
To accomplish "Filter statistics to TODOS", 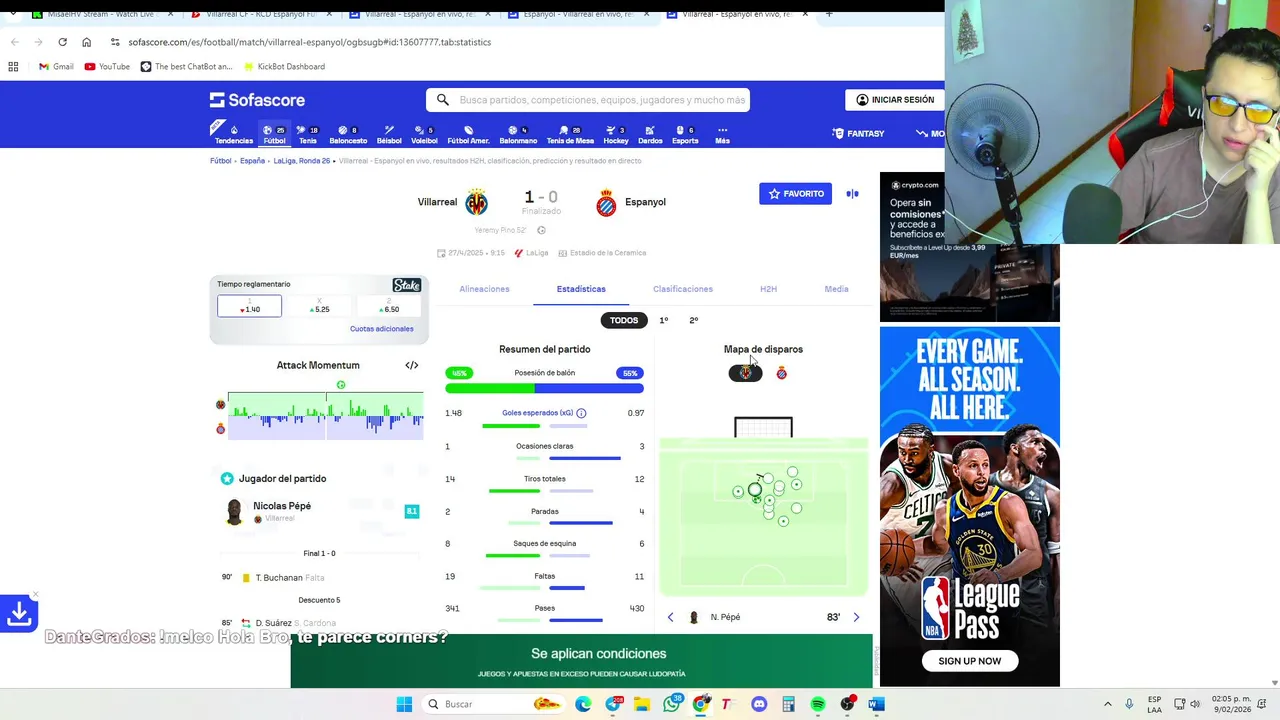I will (624, 320).
